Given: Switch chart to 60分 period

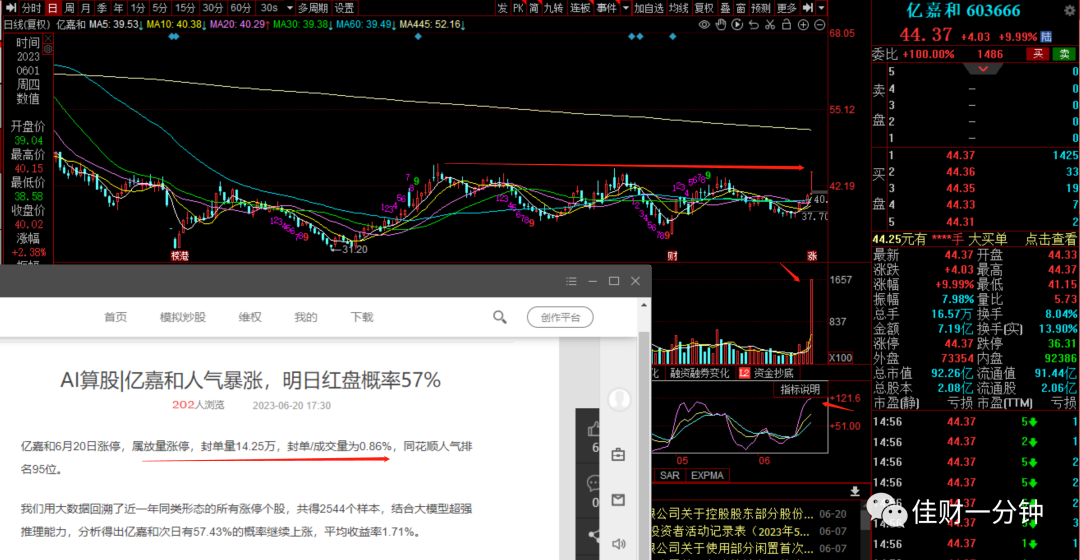Looking at the screenshot, I should [240, 8].
